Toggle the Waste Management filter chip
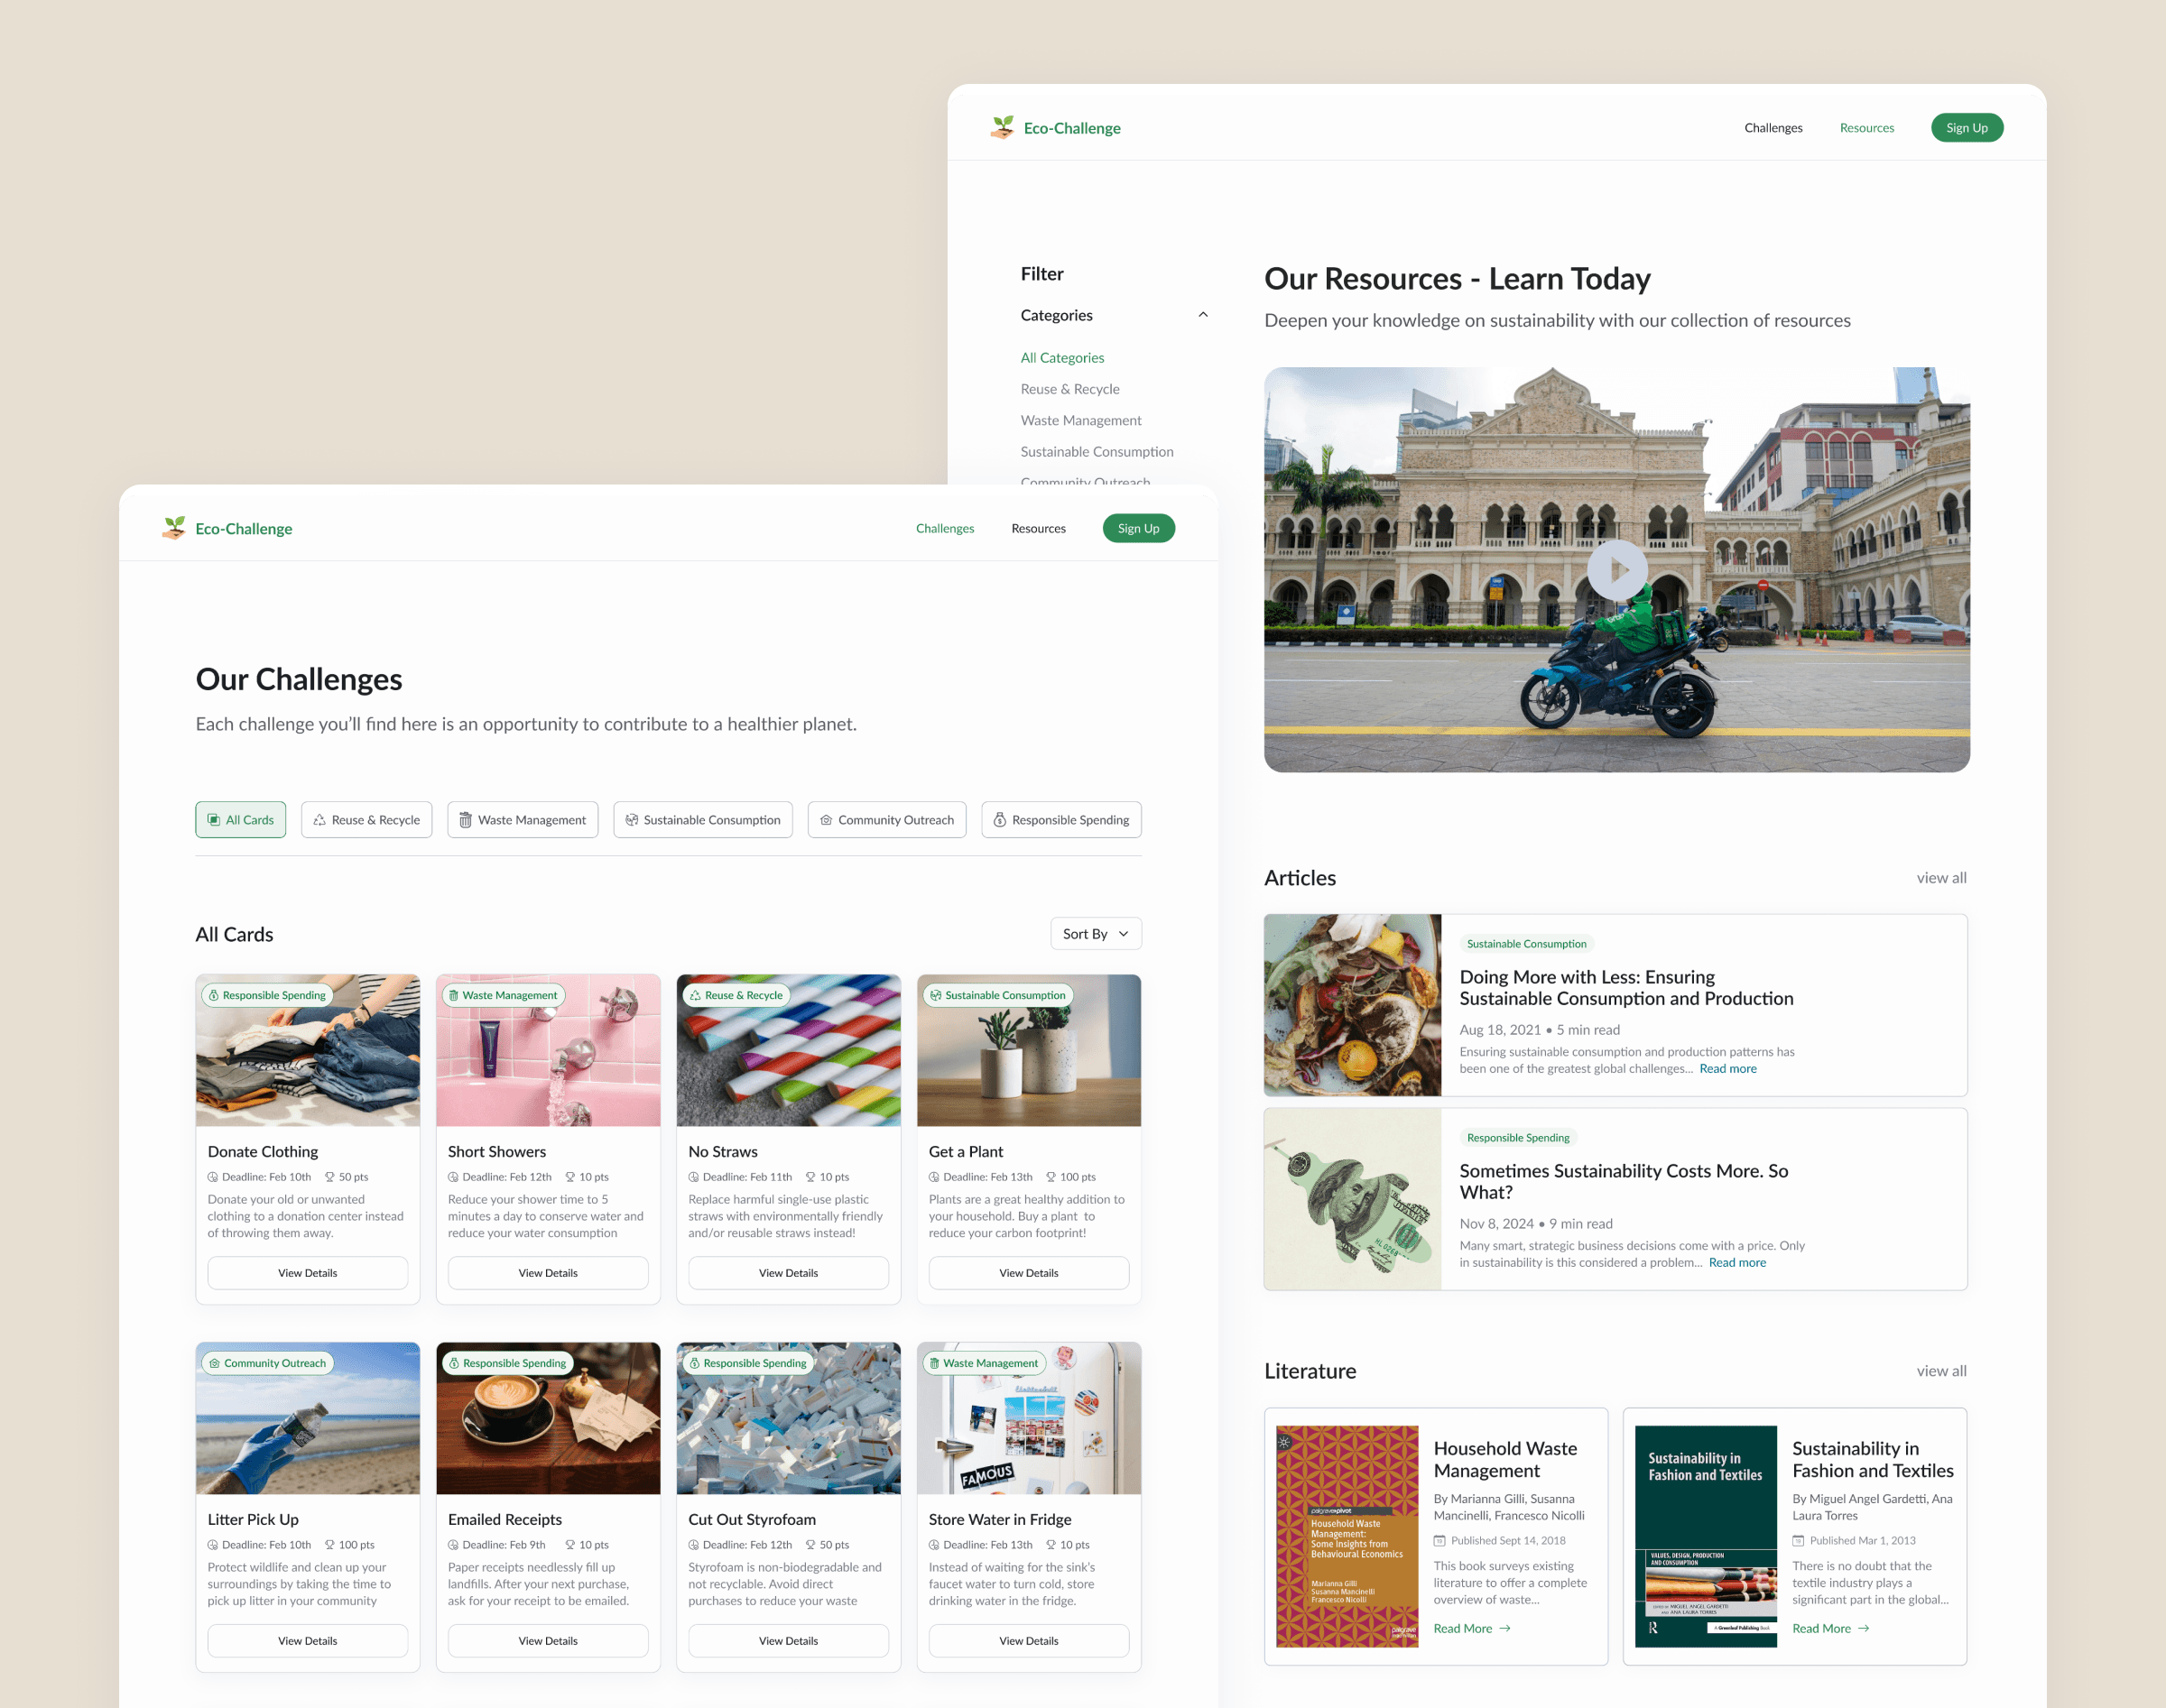Screen dimensions: 2166x1708 tap(522, 820)
